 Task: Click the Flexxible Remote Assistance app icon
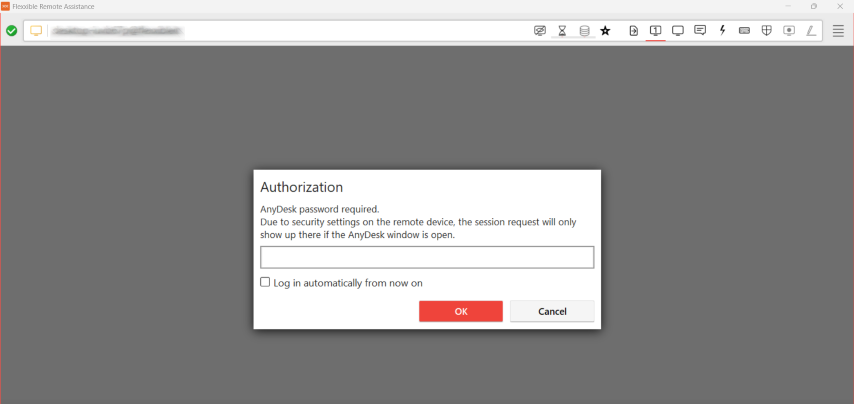click(x=5, y=6)
